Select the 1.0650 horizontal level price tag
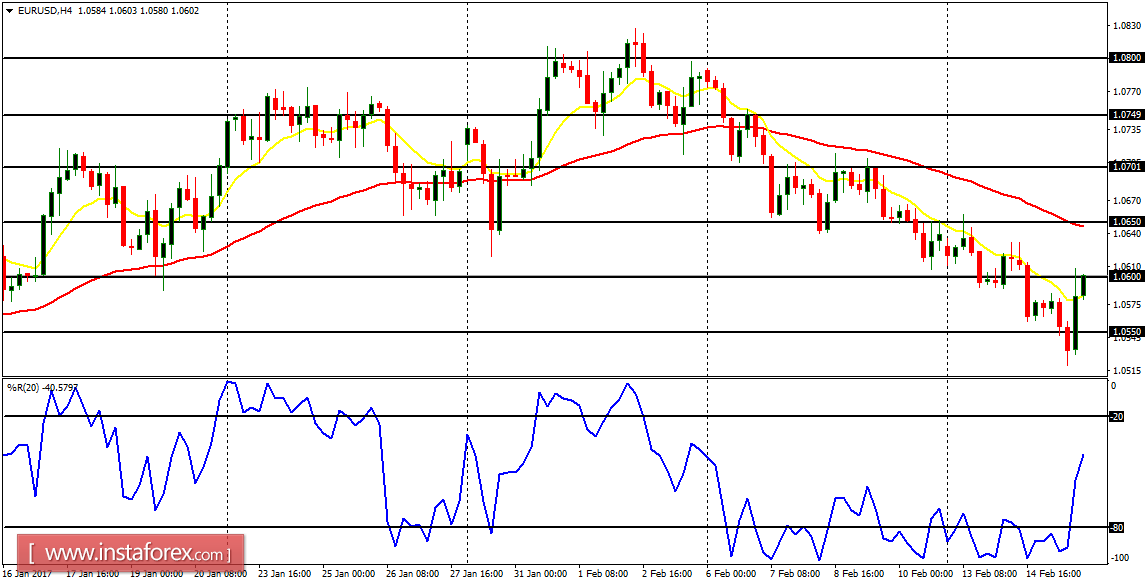1147x585 pixels. tap(1125, 221)
